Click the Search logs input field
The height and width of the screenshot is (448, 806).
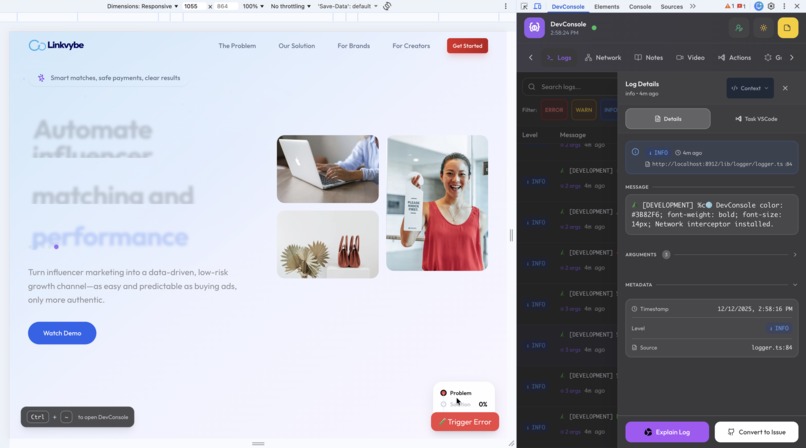571,87
